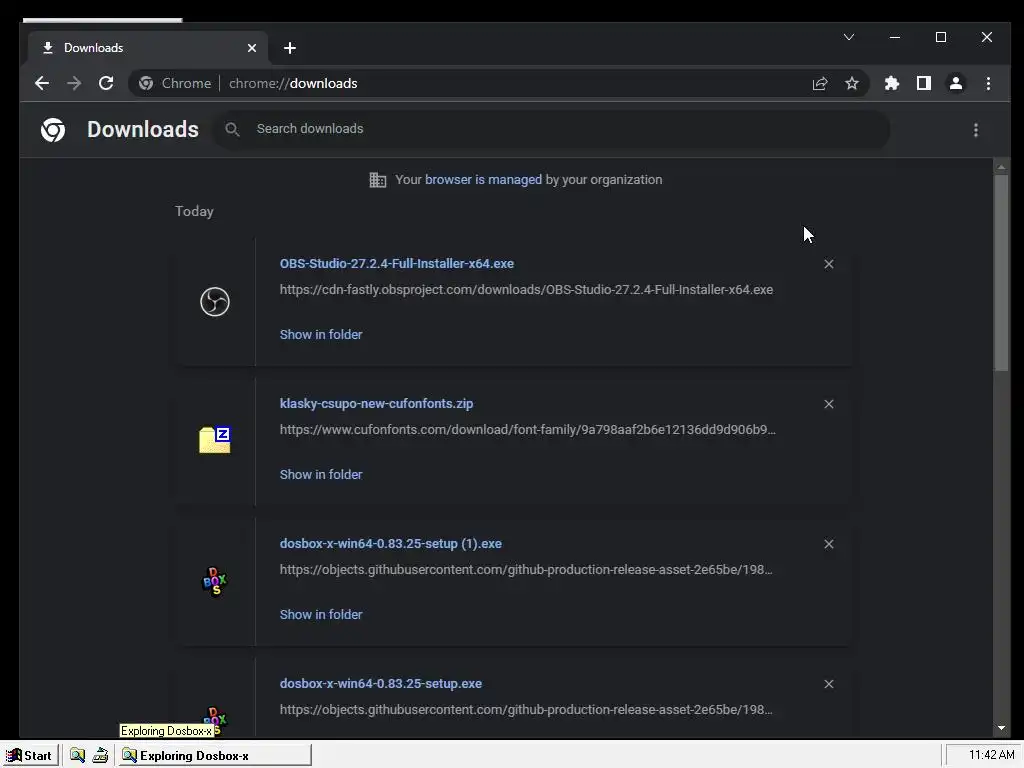Reload the Downloads page

106,83
